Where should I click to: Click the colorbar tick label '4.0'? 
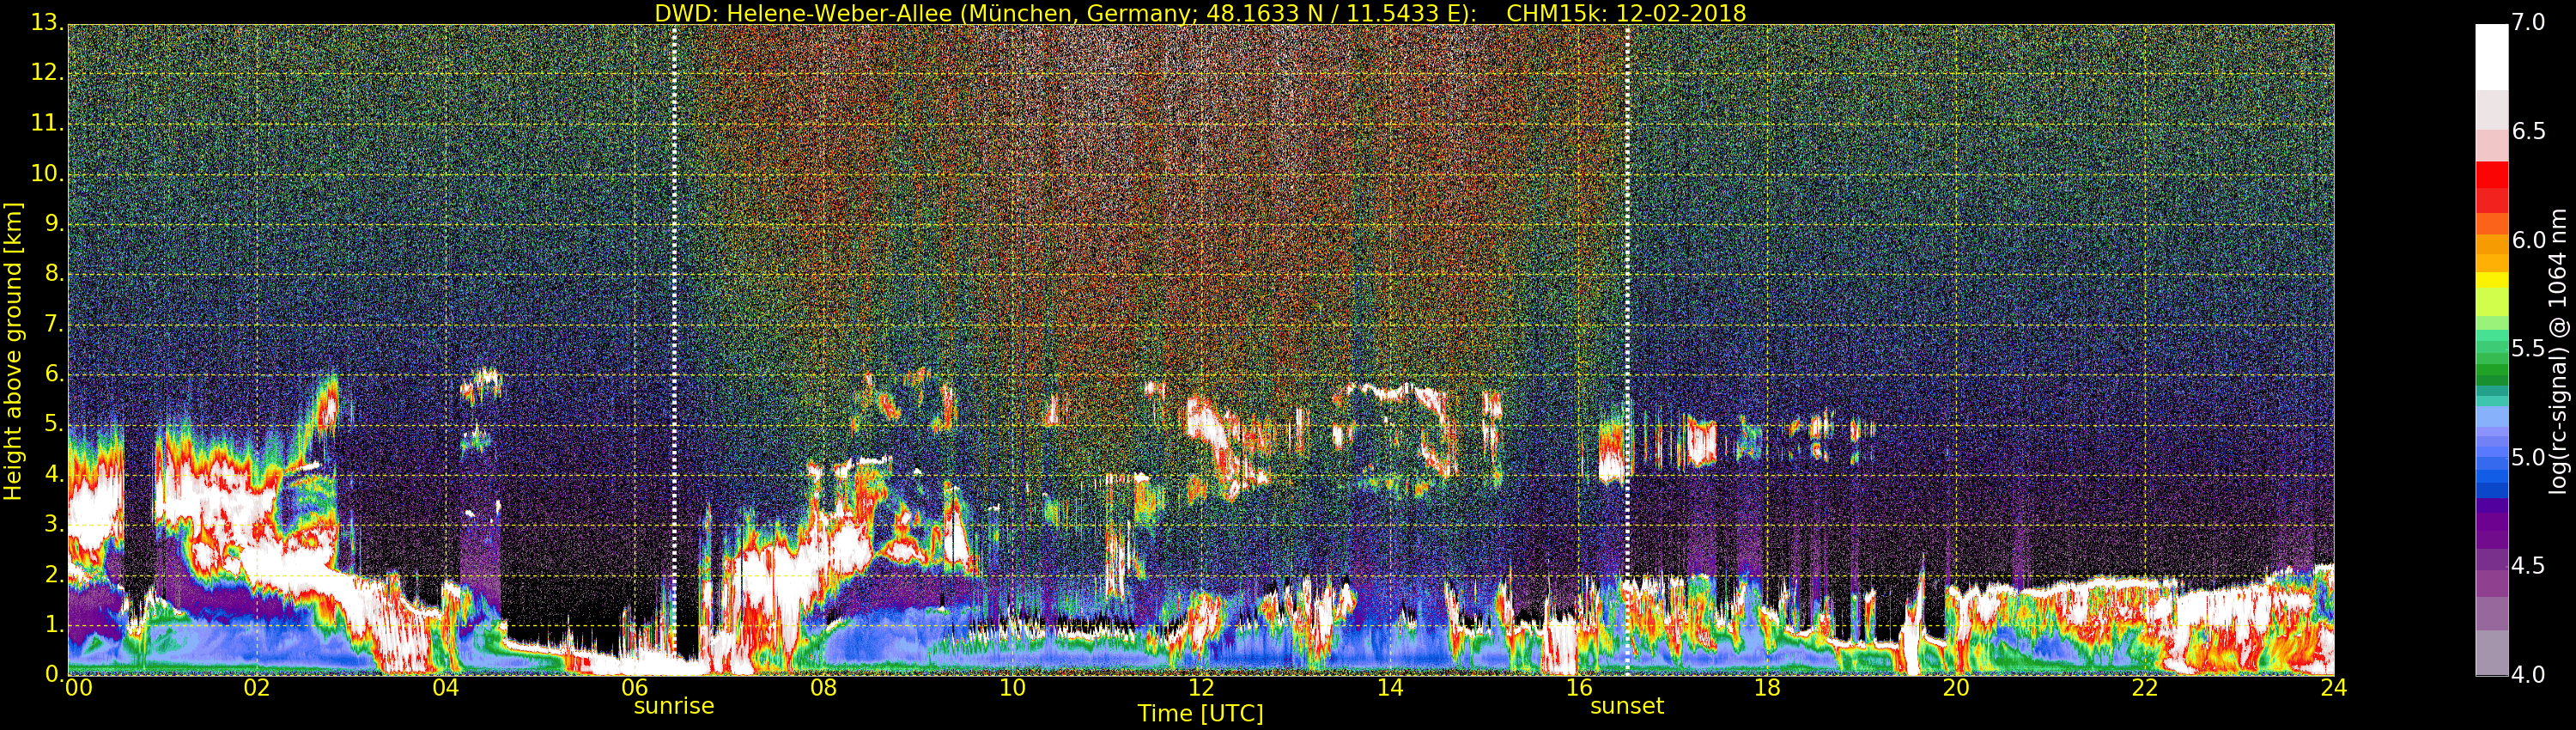point(2529,676)
